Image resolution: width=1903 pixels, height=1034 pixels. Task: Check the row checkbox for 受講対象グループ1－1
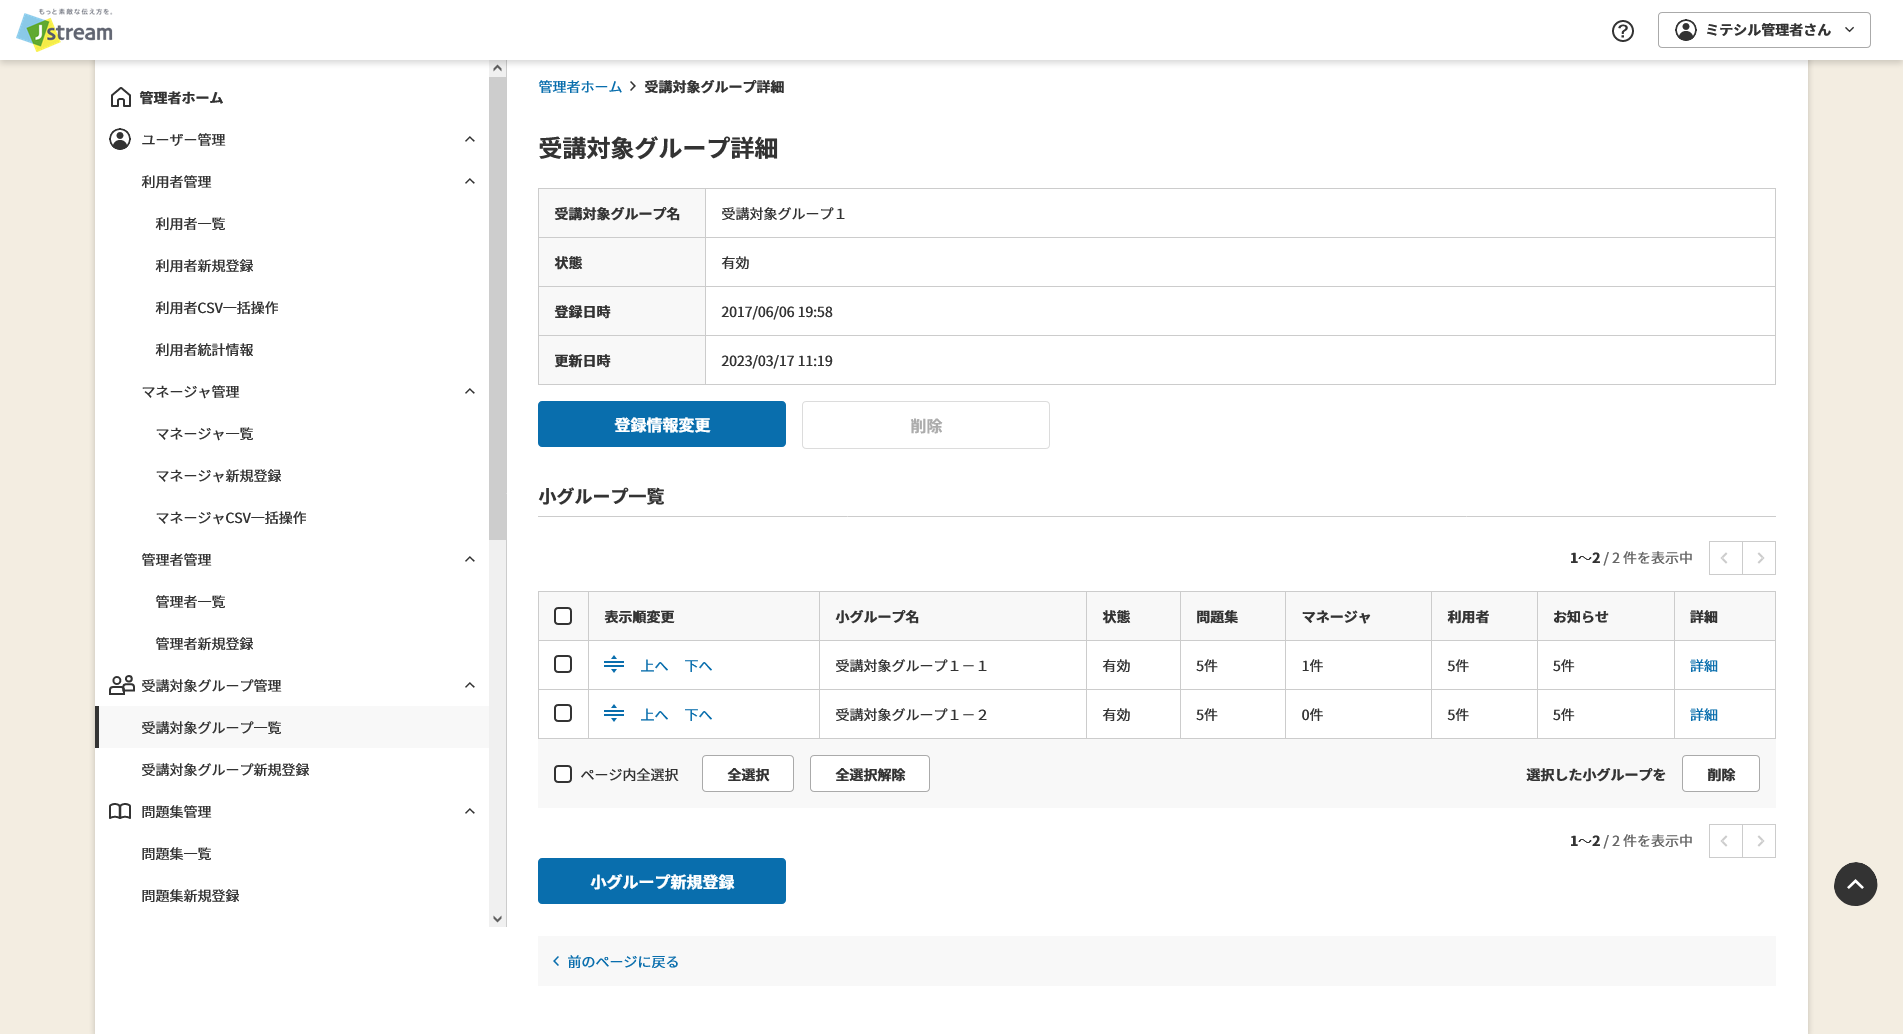click(563, 664)
